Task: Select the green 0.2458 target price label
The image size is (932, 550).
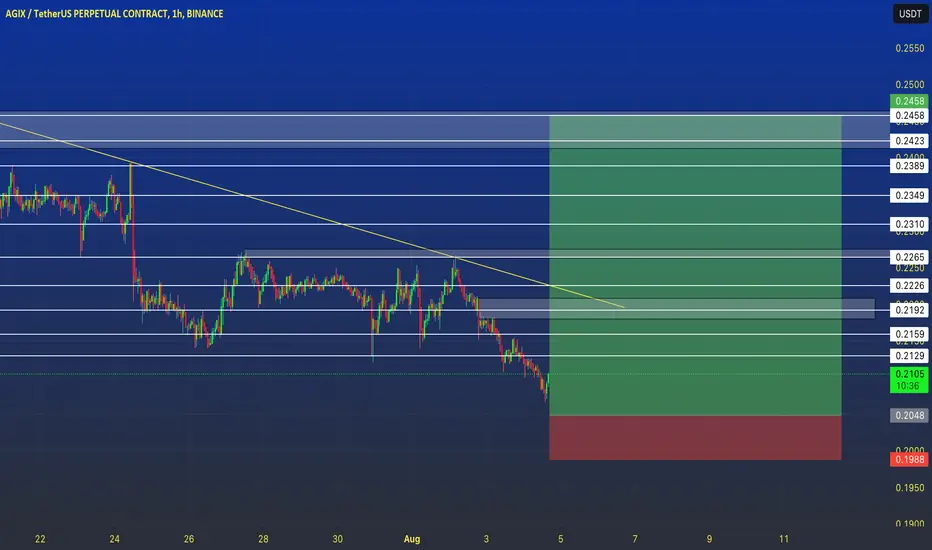Action: (x=909, y=101)
